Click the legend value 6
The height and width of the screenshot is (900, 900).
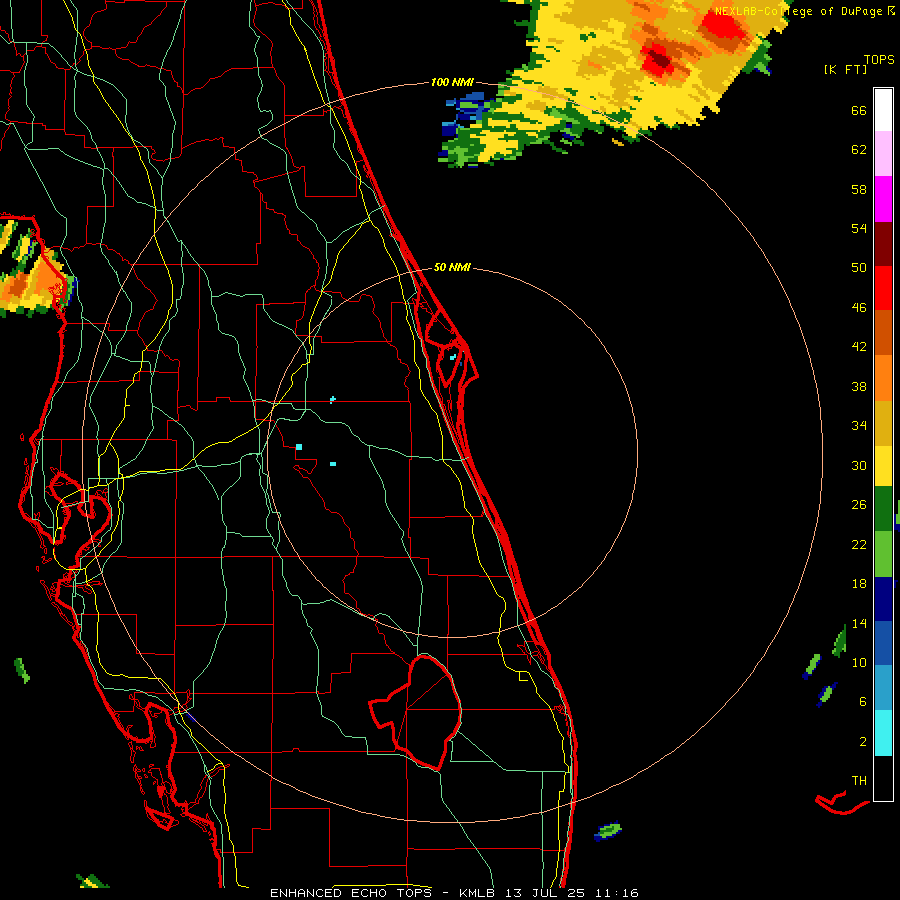[863, 702]
